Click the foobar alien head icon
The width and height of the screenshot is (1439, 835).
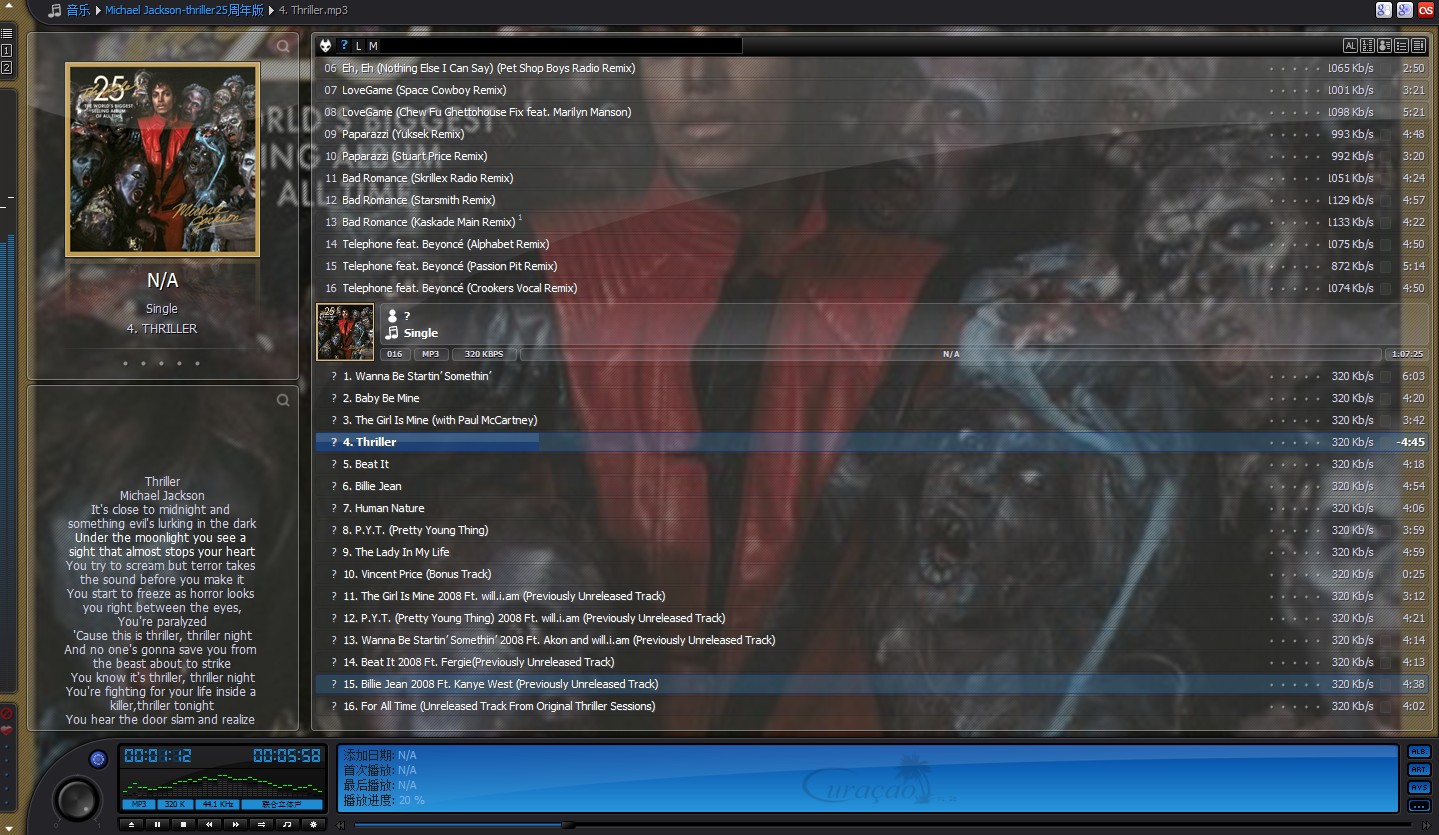point(326,46)
